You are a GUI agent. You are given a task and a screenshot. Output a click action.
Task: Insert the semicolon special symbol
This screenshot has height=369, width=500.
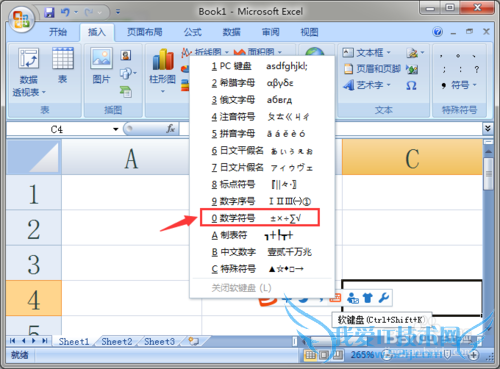point(444,69)
